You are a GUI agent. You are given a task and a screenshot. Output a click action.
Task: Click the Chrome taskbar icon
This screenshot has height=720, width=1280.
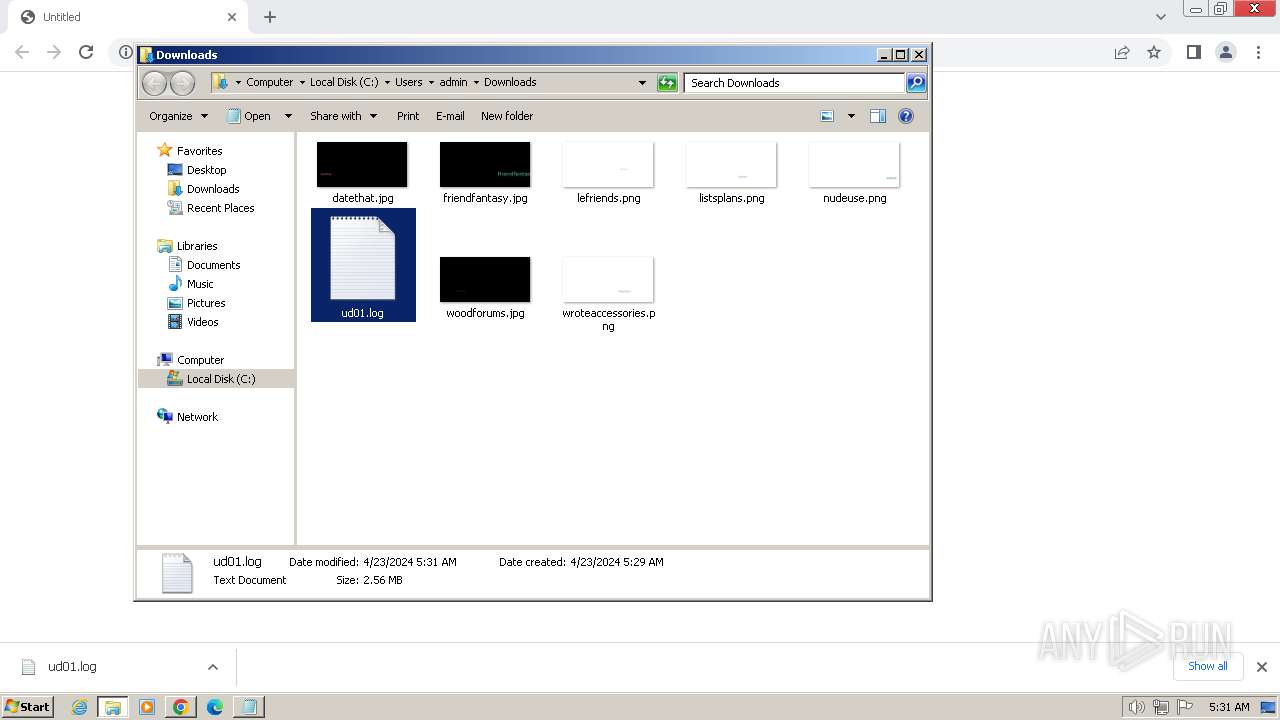coord(181,707)
